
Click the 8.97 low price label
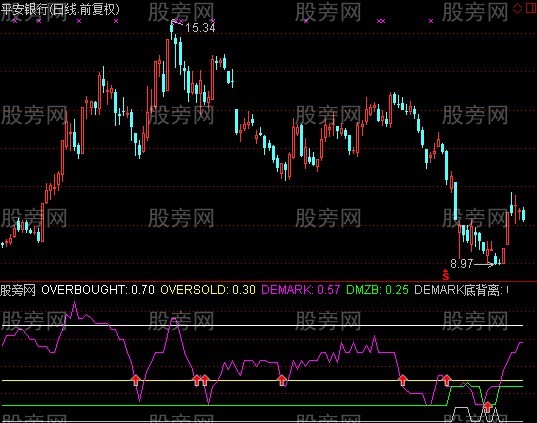pyautogui.click(x=461, y=263)
